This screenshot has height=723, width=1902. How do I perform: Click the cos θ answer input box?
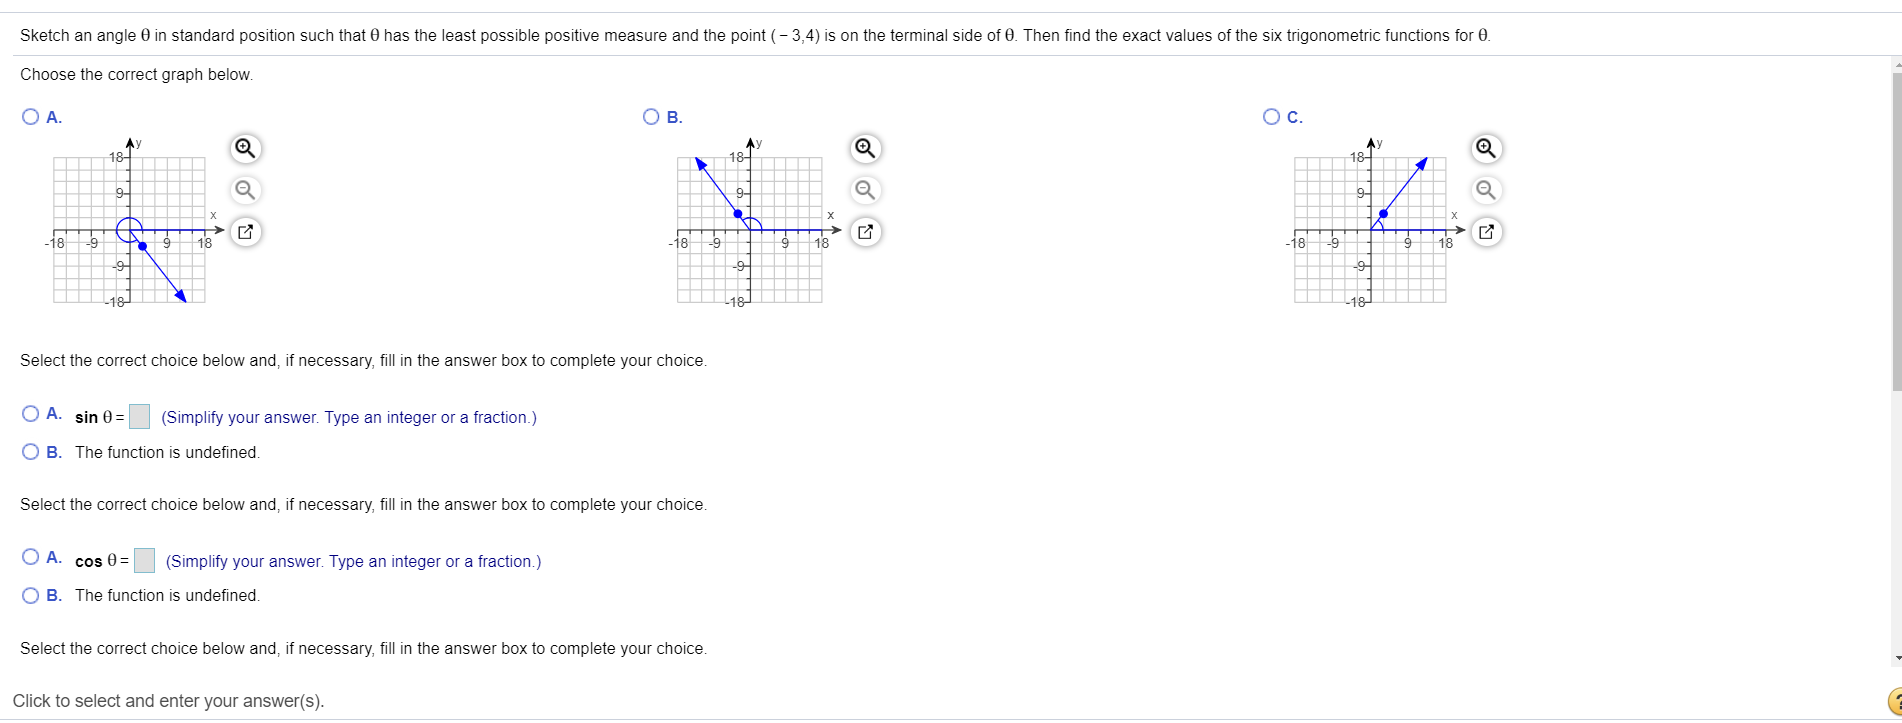pyautogui.click(x=146, y=561)
